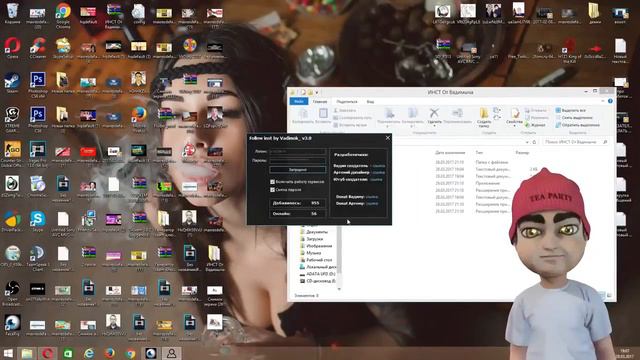Open the Donat Артему link
This screenshot has width=640, height=360.
[x=372, y=203]
